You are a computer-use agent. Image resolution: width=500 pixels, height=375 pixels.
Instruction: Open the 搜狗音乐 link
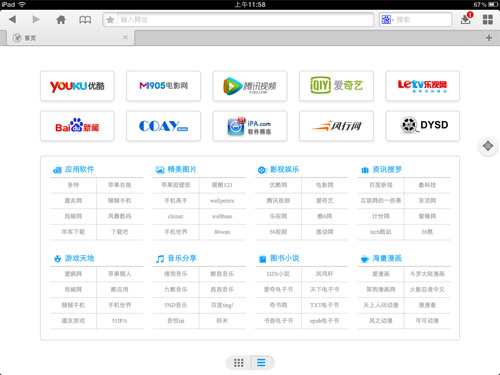176,274
